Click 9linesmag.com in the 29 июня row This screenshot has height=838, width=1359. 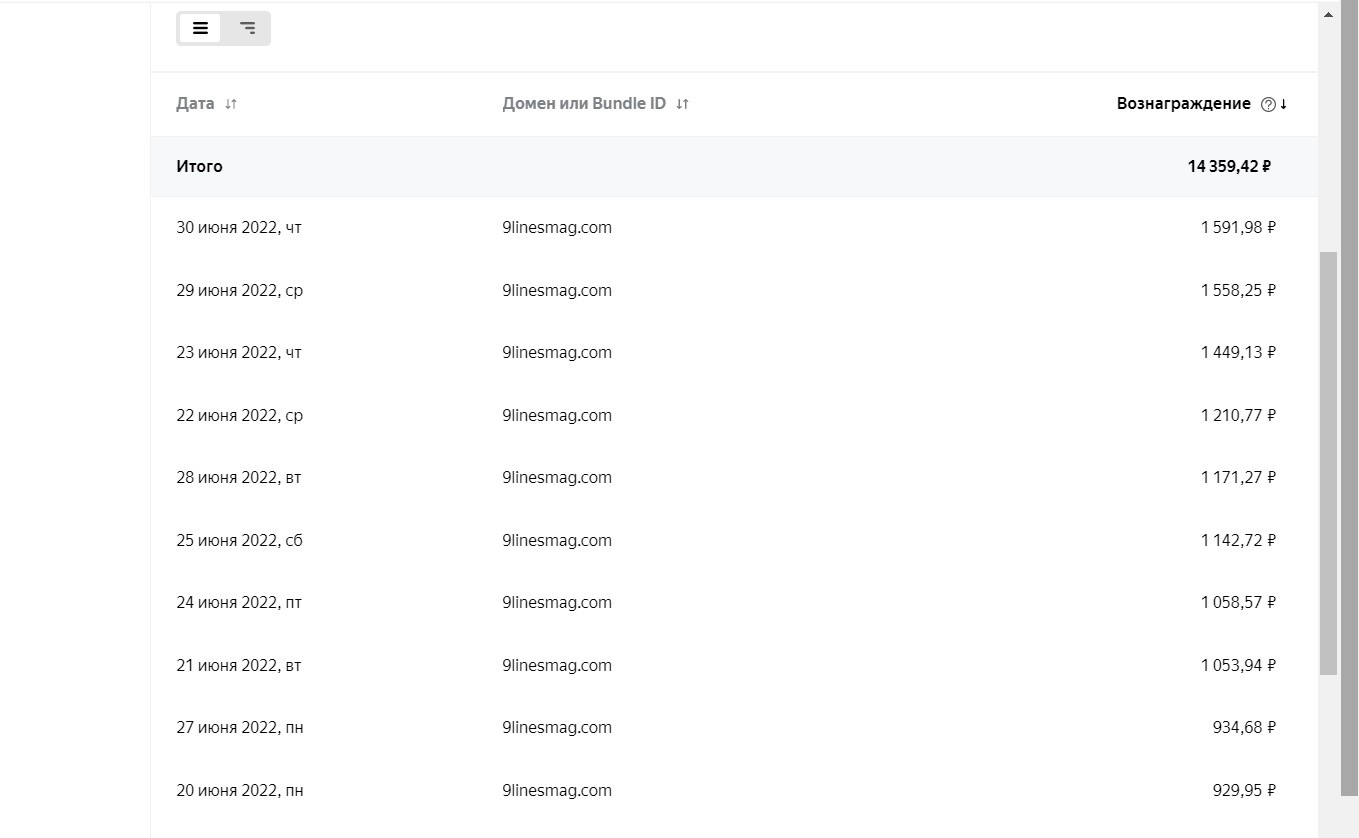pos(557,291)
